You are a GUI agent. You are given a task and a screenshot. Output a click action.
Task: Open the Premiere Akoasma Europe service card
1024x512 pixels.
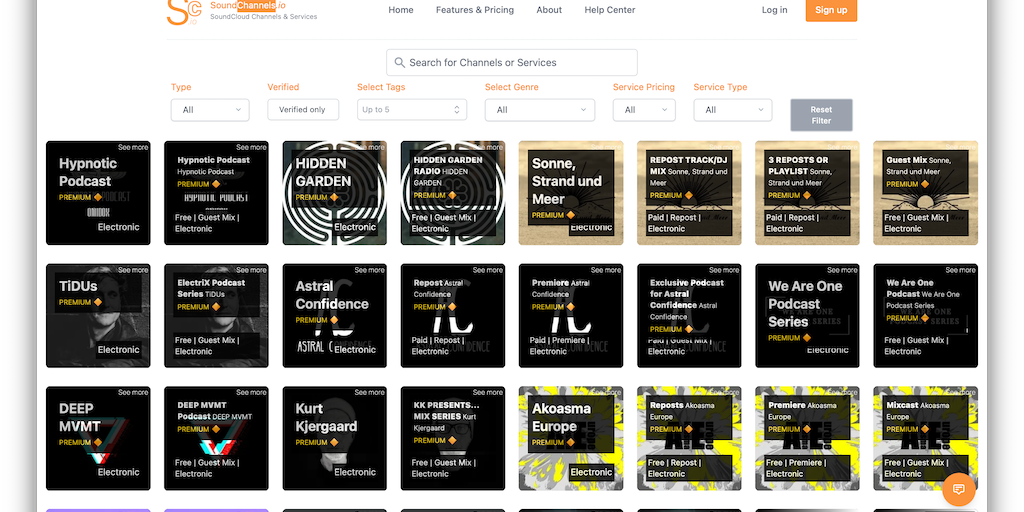click(x=807, y=438)
